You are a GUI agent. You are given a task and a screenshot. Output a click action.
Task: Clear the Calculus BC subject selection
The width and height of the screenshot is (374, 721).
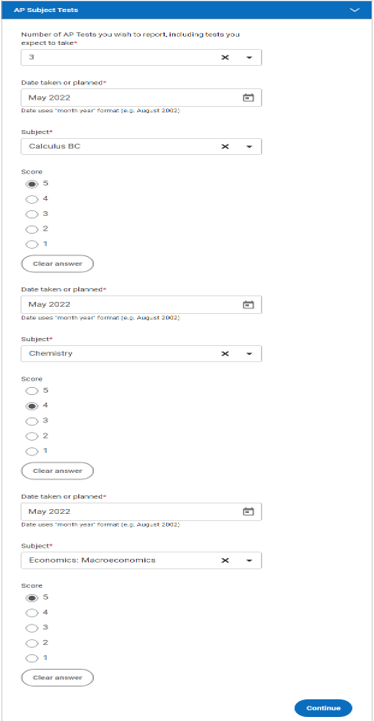[225, 147]
